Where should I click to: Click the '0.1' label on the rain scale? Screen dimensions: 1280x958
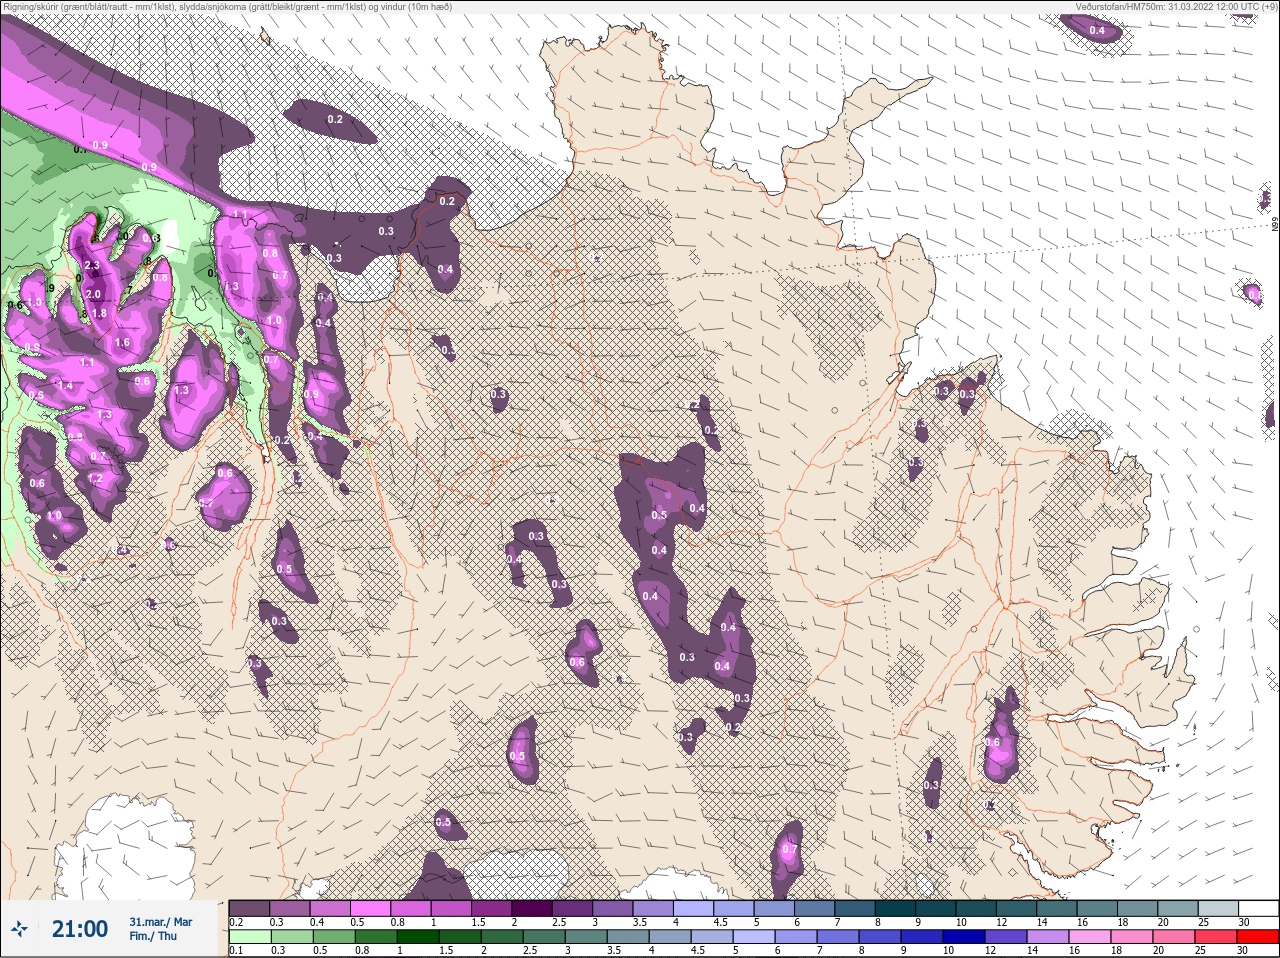236,950
